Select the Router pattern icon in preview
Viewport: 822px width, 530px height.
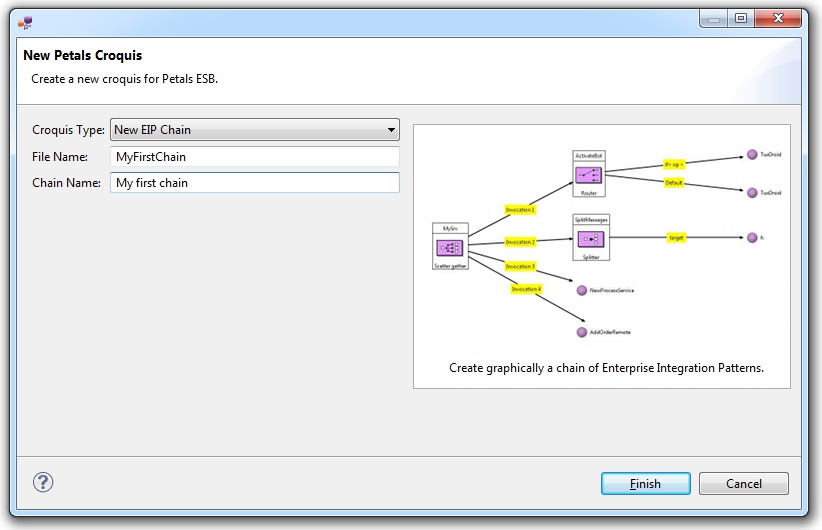click(x=589, y=175)
